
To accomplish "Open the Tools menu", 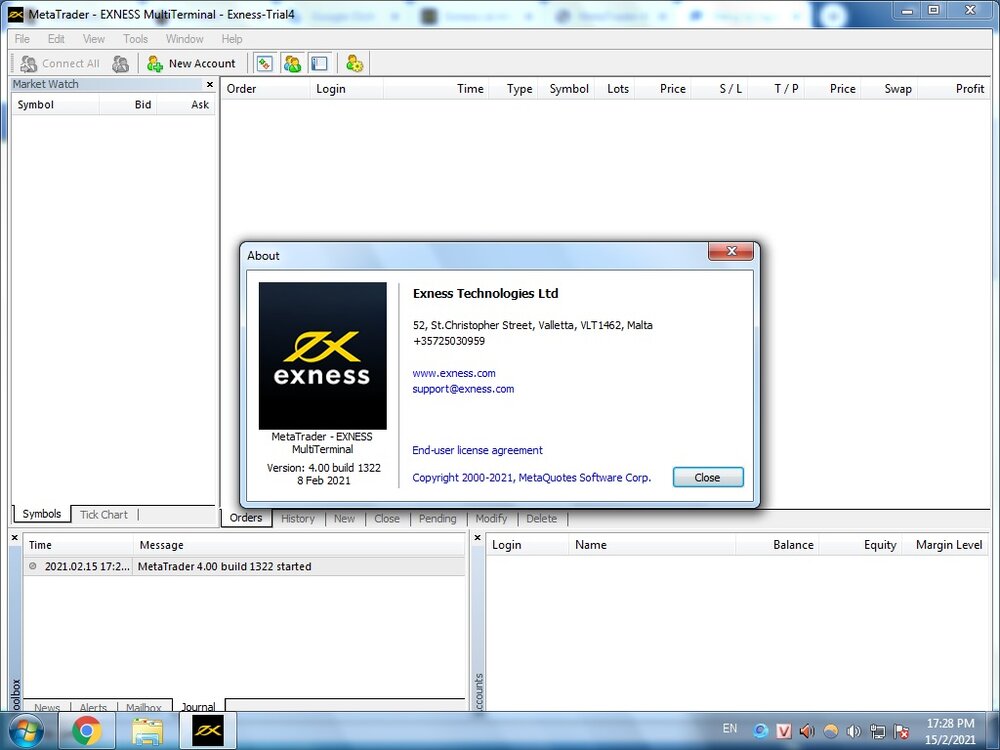I will pos(135,39).
